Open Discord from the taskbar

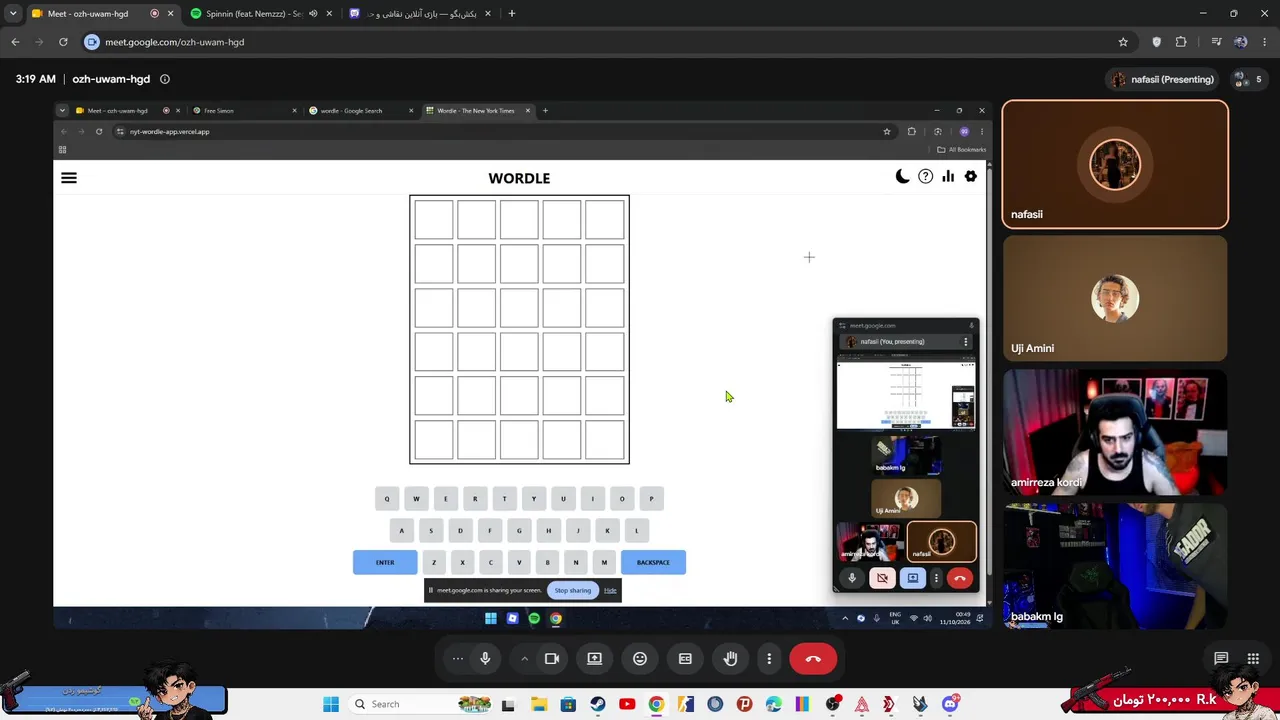point(950,704)
